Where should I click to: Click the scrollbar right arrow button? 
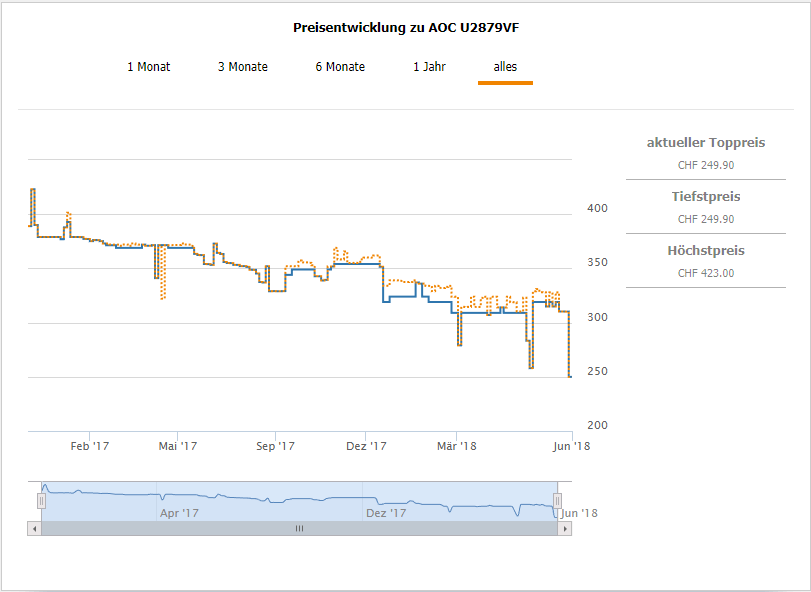[565, 528]
